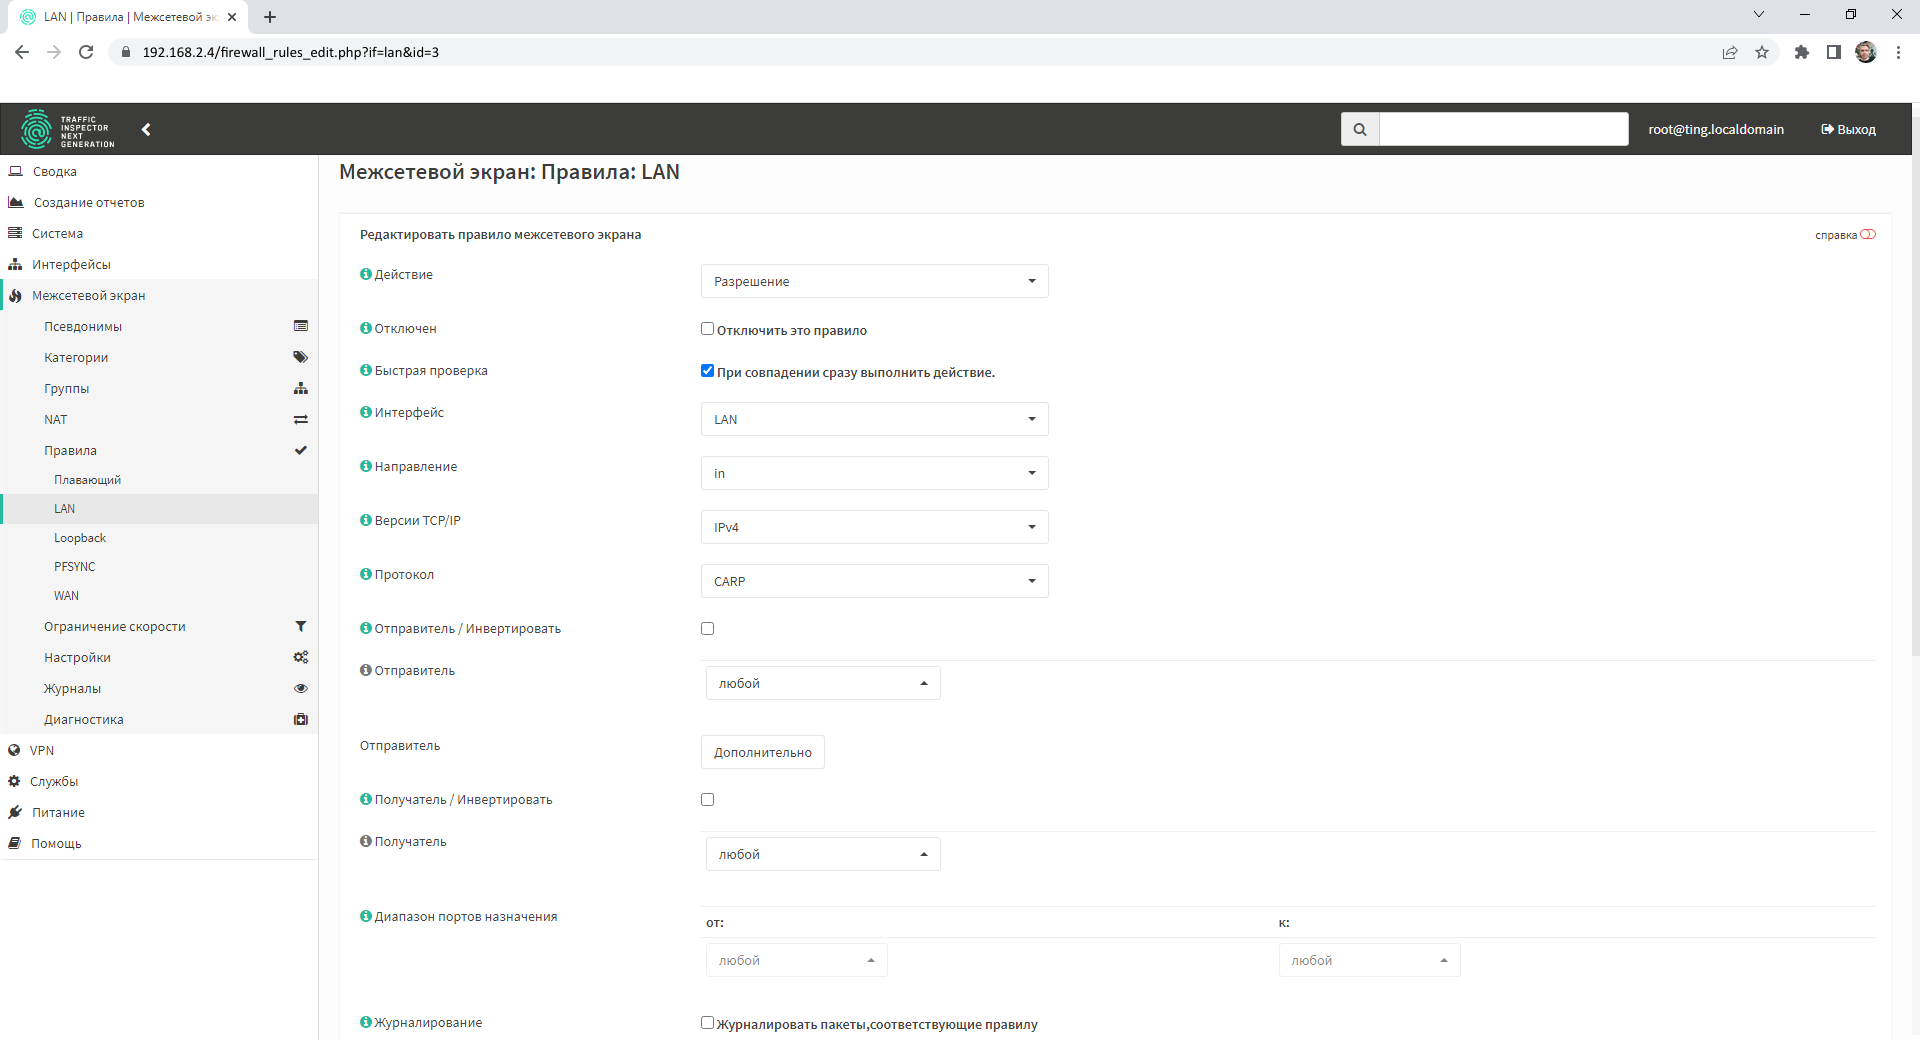Toggle packet logging checkbox for this rule
Image resolution: width=1920 pixels, height=1040 pixels.
(x=708, y=1023)
